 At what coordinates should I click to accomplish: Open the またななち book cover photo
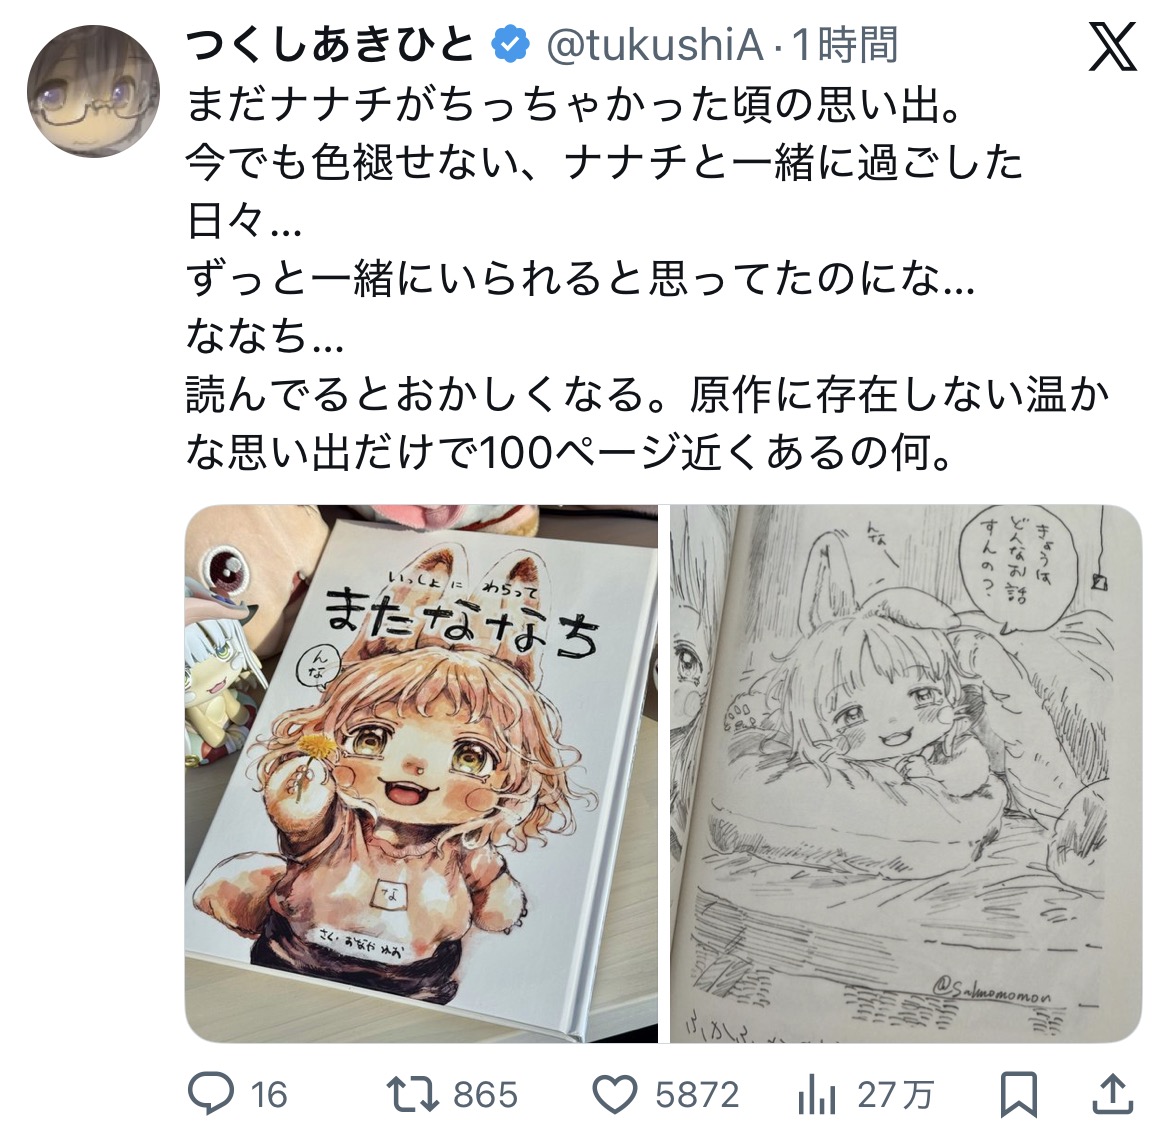421,773
